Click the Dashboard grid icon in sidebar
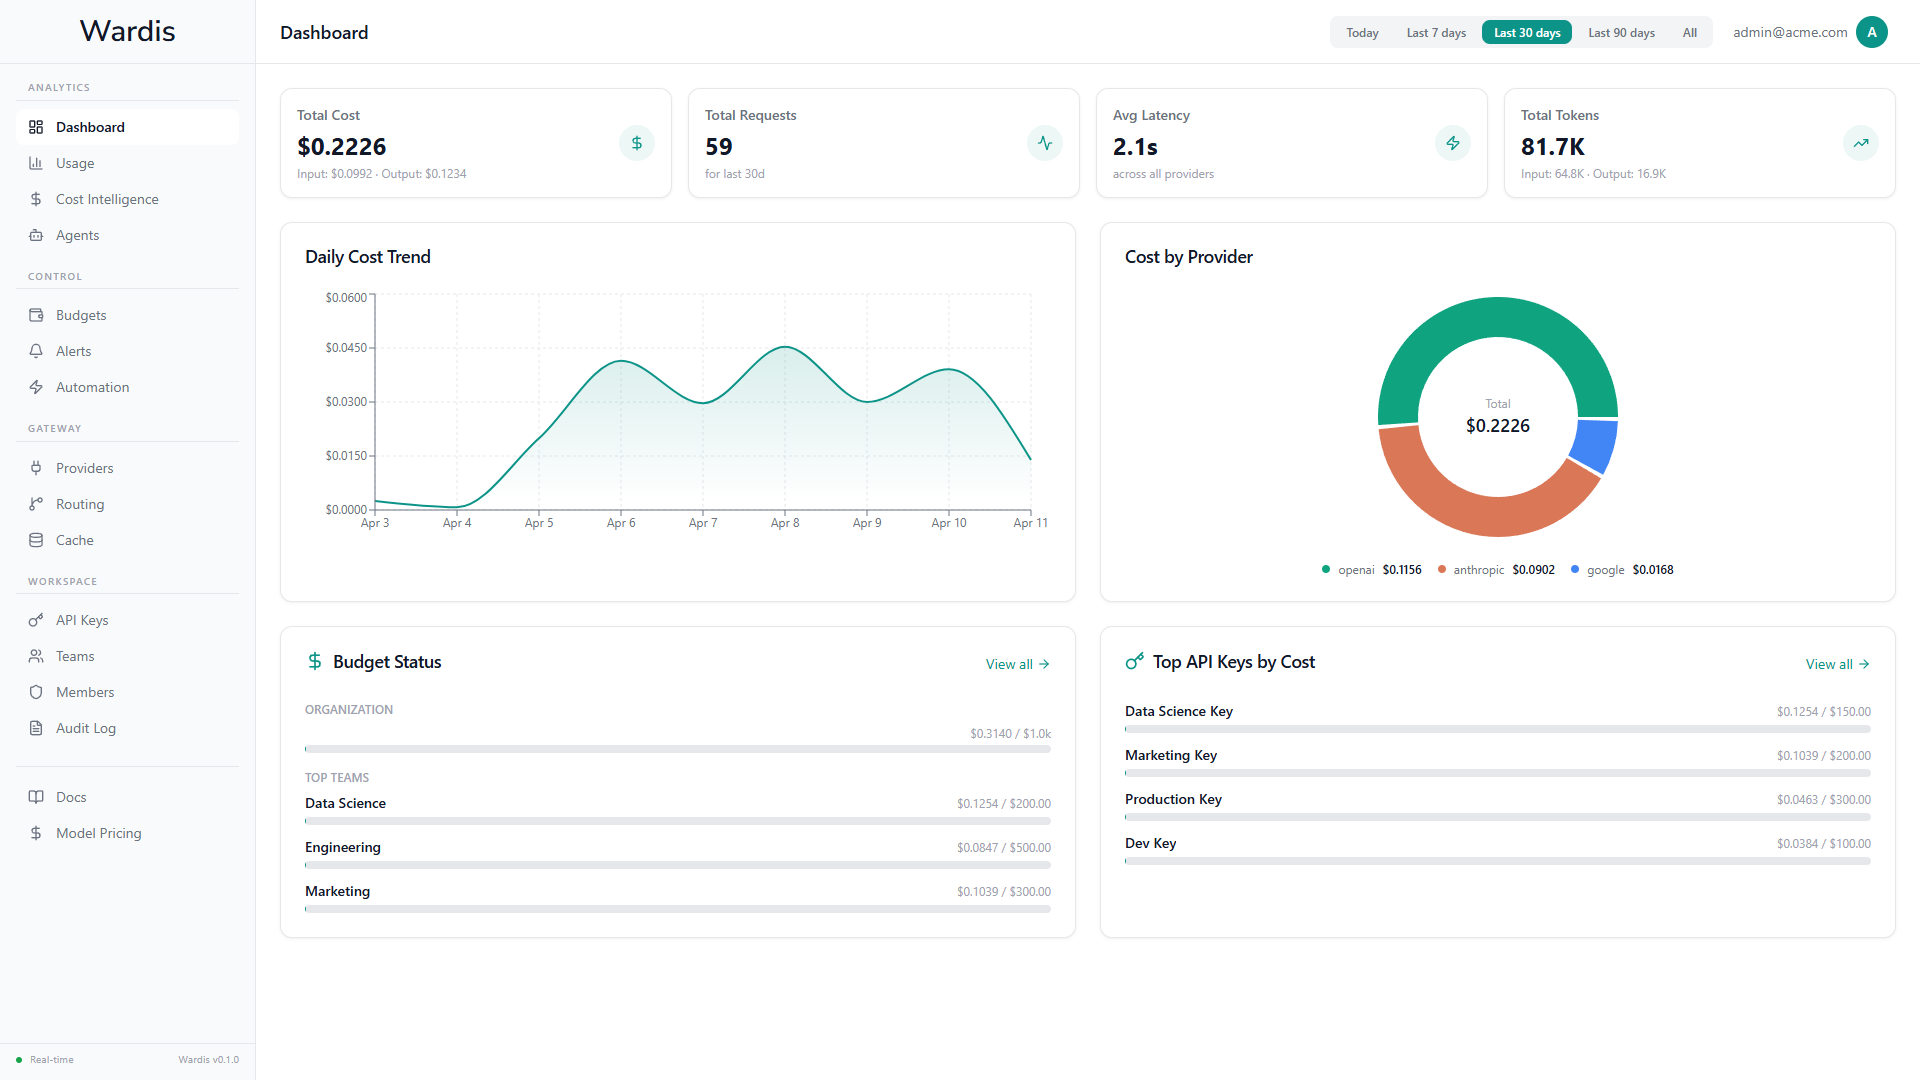Image resolution: width=1920 pixels, height=1080 pixels. pos(36,127)
